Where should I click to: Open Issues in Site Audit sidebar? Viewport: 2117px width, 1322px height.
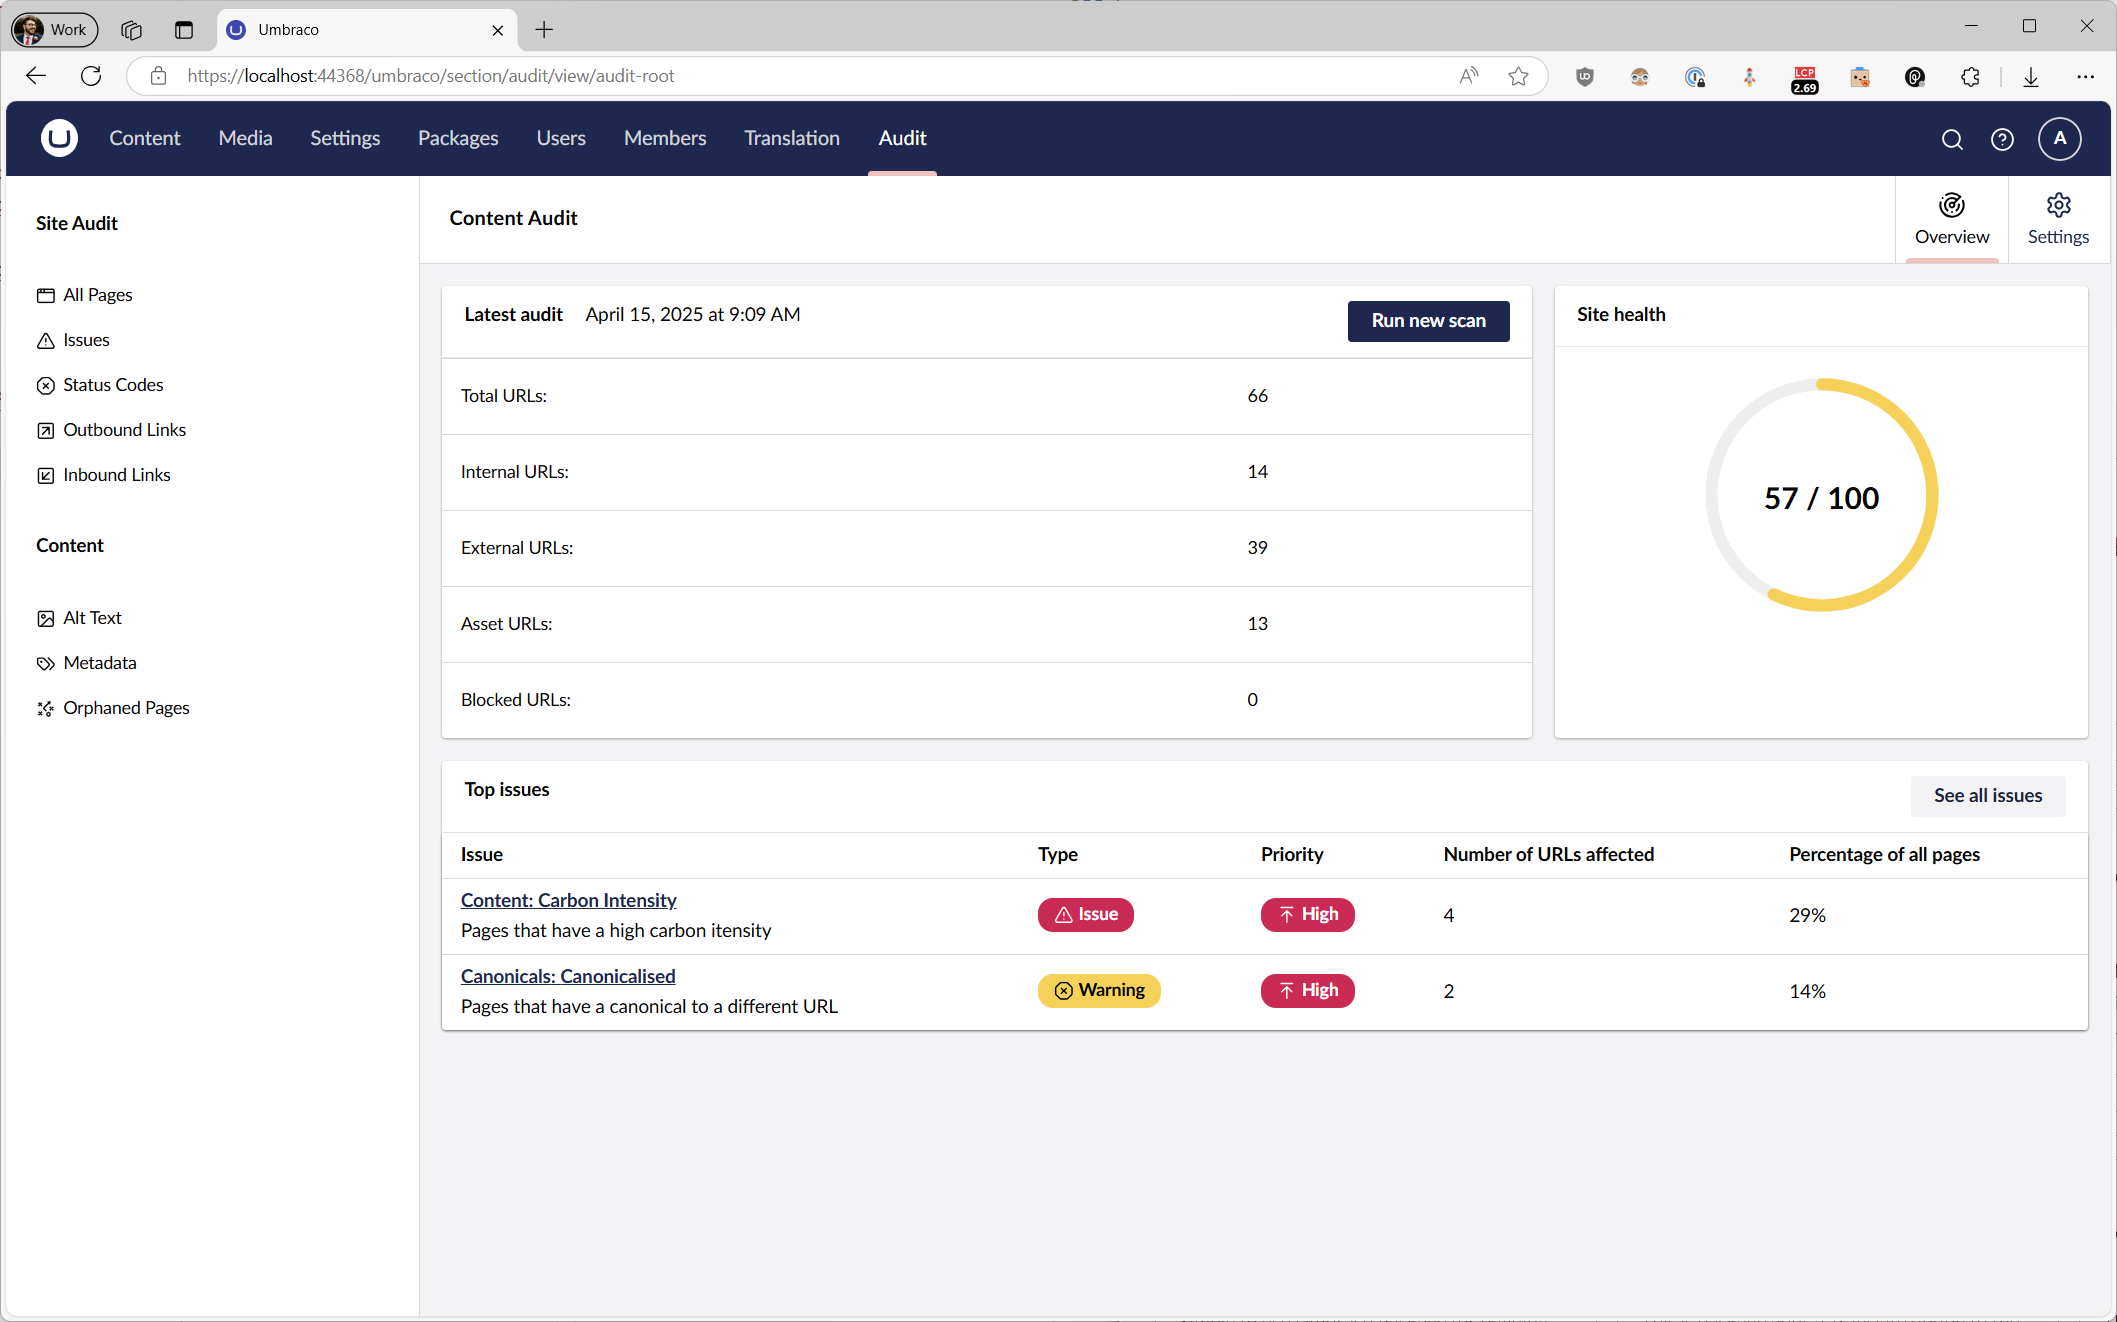[x=86, y=340]
